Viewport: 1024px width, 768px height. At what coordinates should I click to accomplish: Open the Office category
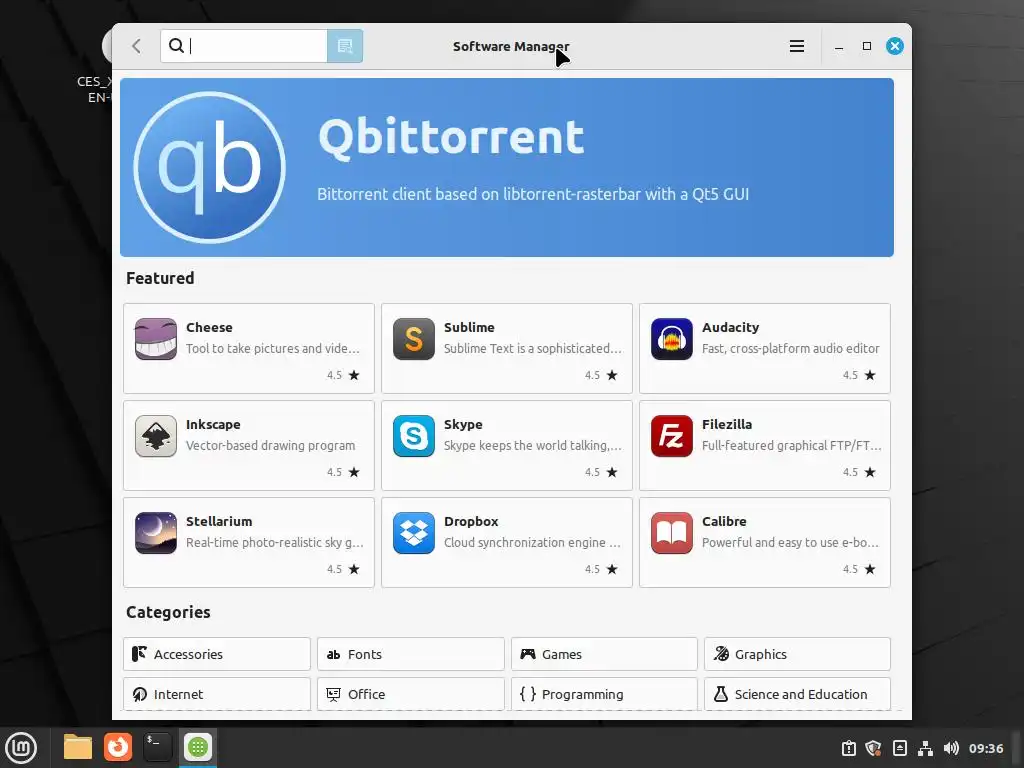point(411,694)
